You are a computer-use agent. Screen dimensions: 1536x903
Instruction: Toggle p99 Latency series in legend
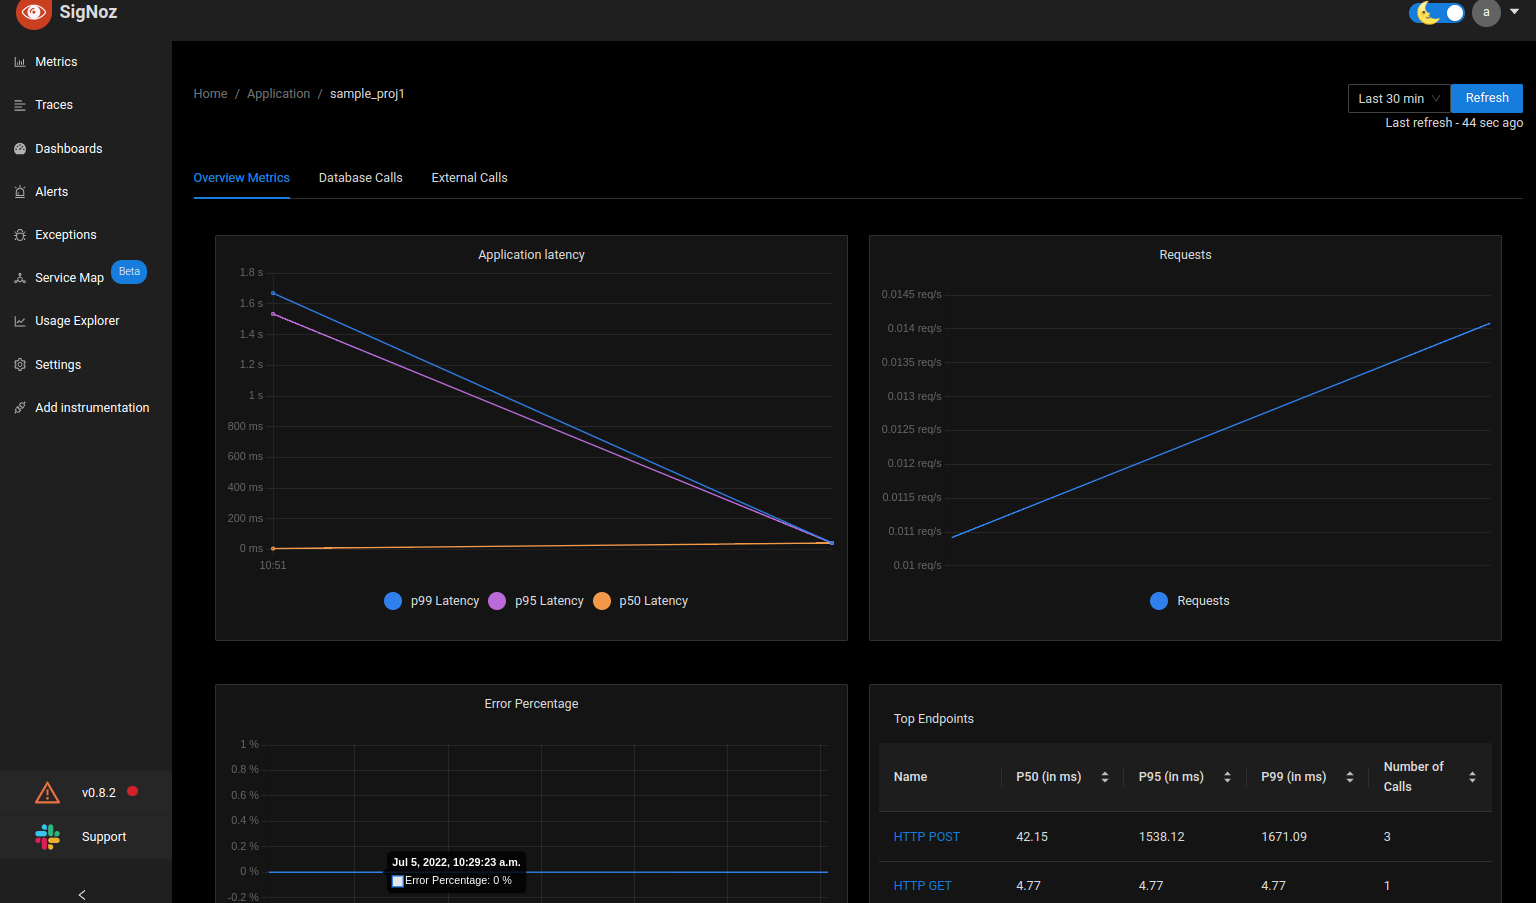click(x=393, y=601)
